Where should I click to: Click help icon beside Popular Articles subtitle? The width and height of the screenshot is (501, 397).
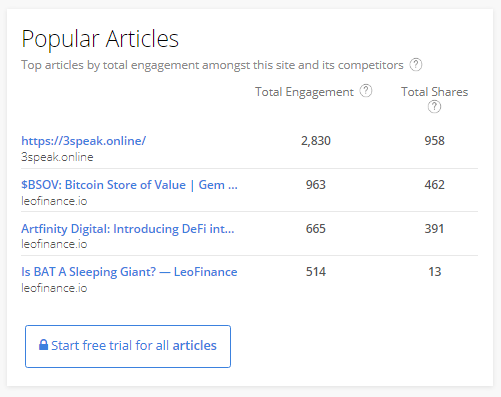(x=416, y=64)
